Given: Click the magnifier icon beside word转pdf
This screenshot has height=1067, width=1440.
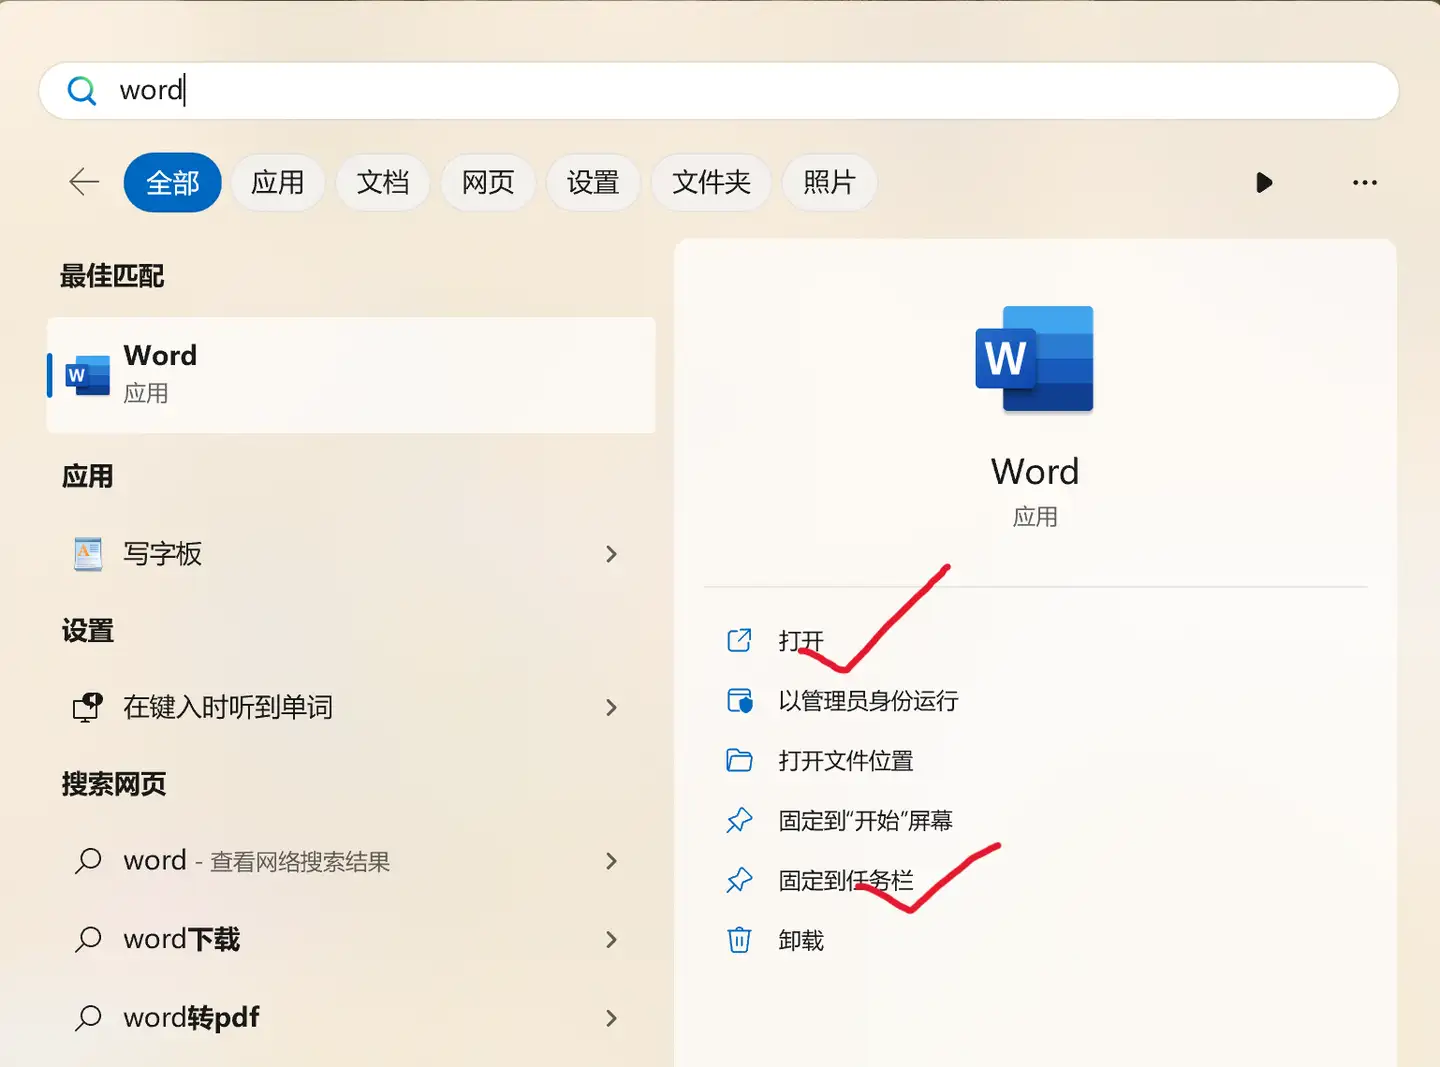Looking at the screenshot, I should tap(88, 1018).
